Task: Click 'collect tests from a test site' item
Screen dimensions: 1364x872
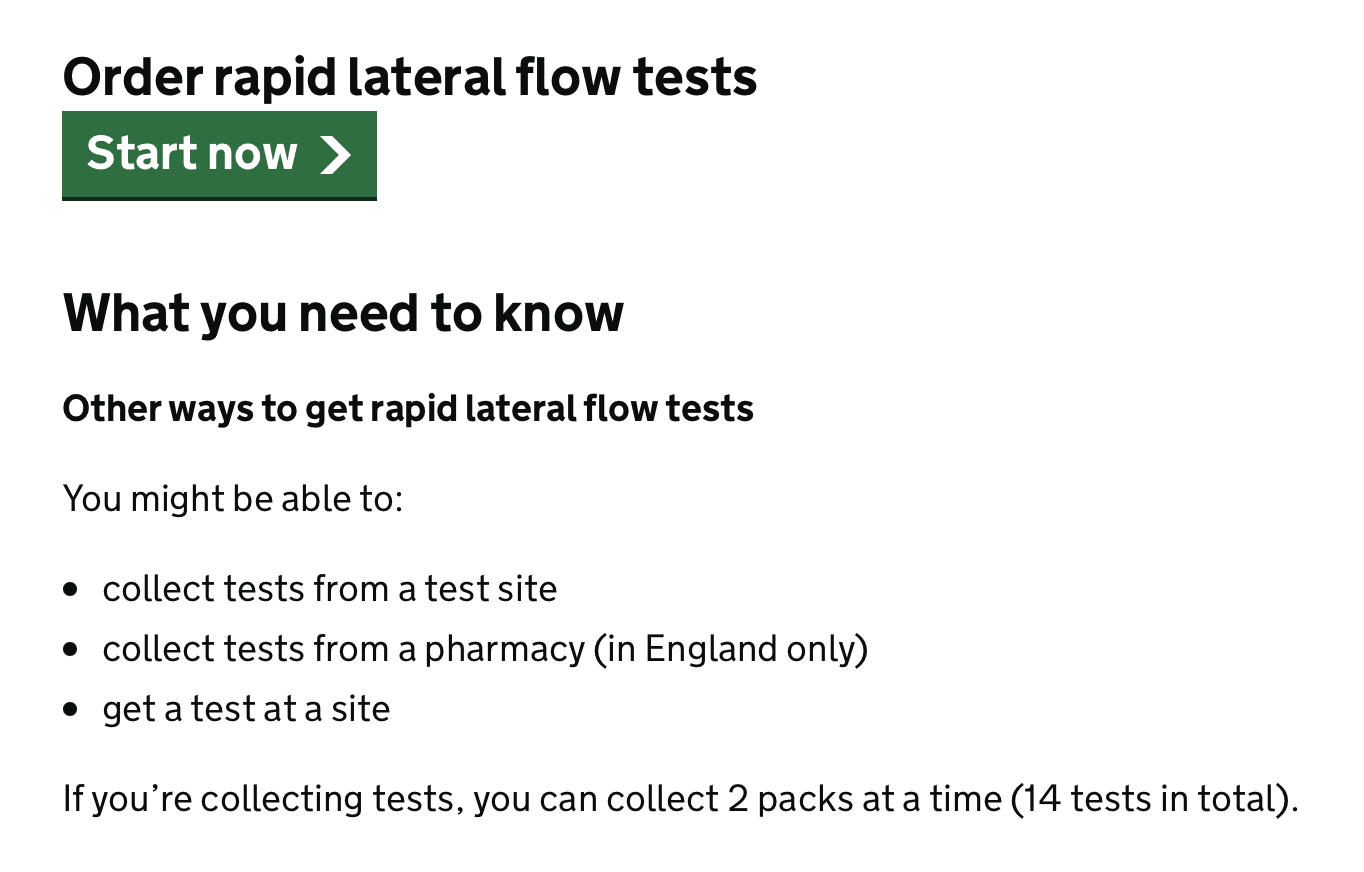Action: 330,589
